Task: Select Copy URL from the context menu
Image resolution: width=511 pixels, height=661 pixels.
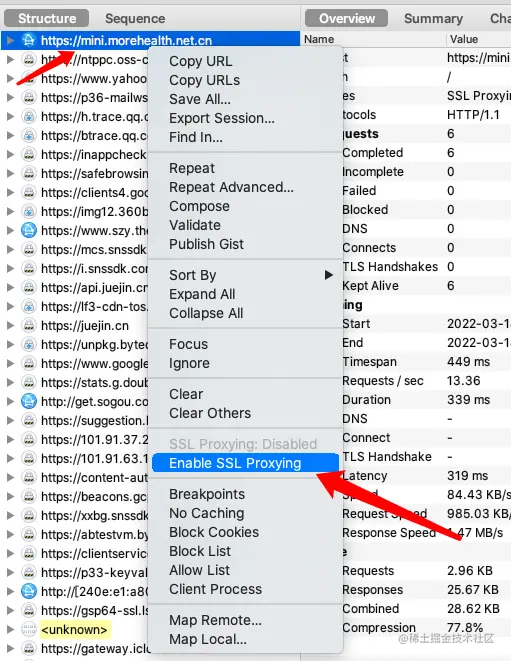Action: tap(201, 61)
